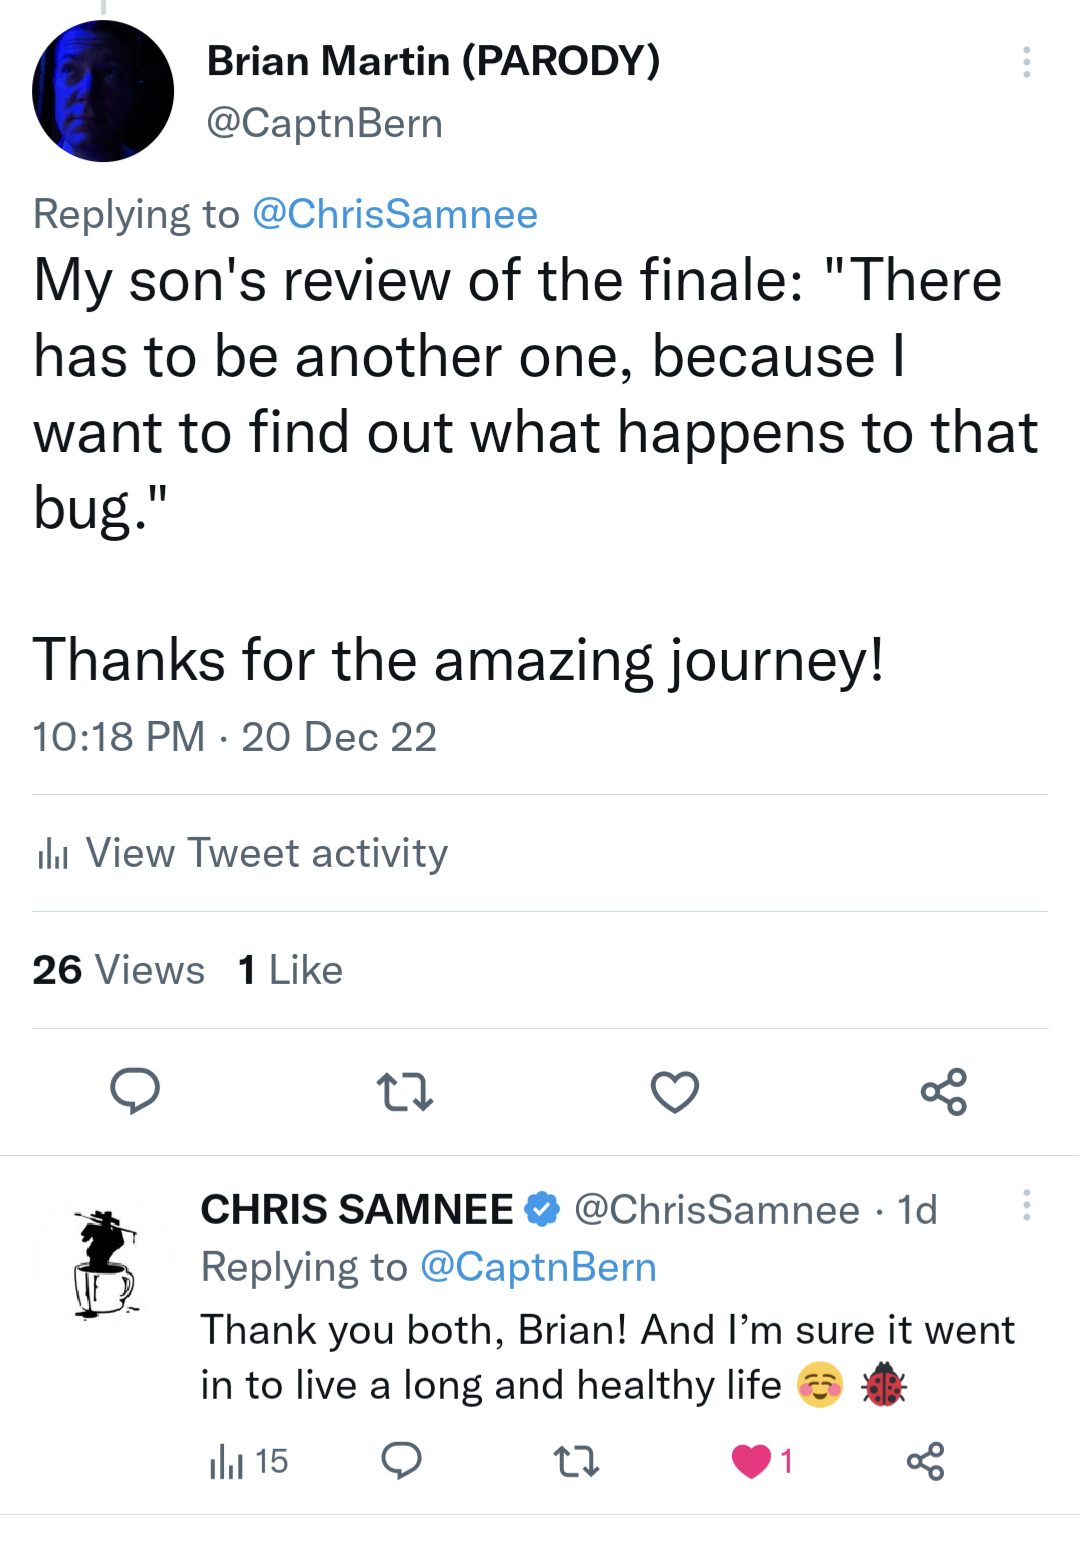
Task: Share Chris Samnee's reply
Action: [x=925, y=1462]
